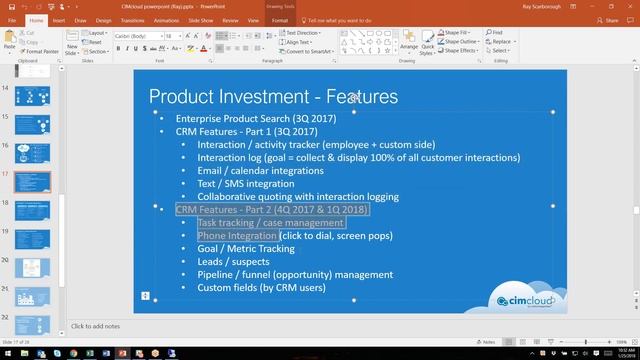The image size is (640, 360).
Task: Pick the rectangle shape in shapes gallery
Action: (370, 33)
